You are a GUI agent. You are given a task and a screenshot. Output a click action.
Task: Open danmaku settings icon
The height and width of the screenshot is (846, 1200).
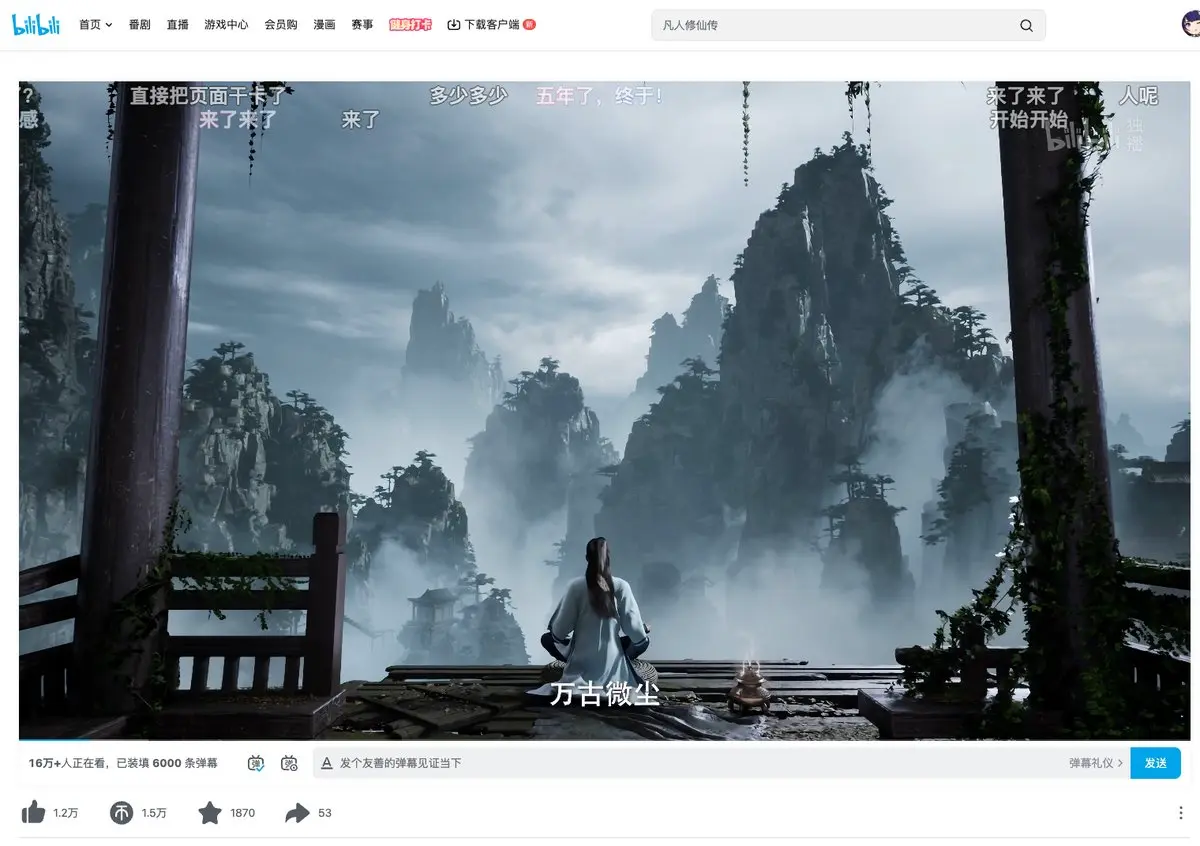pos(290,763)
